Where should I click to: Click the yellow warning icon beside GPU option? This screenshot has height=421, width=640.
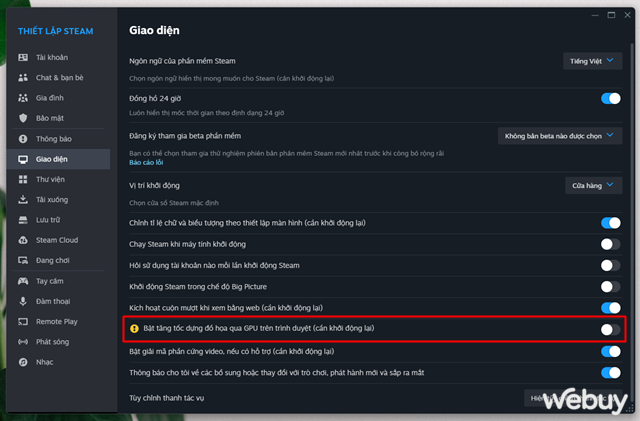pyautogui.click(x=134, y=328)
